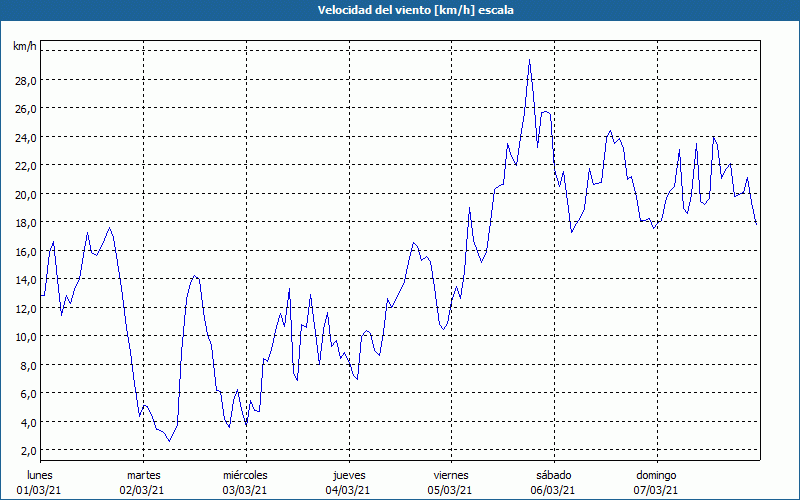
Task: Select the 'lunes' day label
Action: 41,475
